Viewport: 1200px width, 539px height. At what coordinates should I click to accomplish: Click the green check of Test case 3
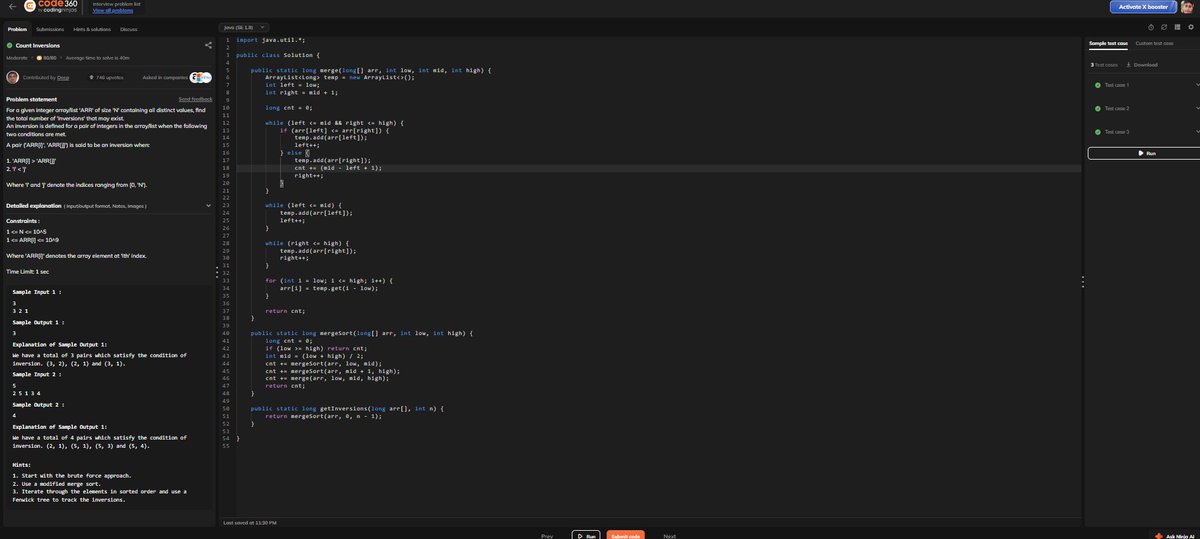coord(1097,132)
